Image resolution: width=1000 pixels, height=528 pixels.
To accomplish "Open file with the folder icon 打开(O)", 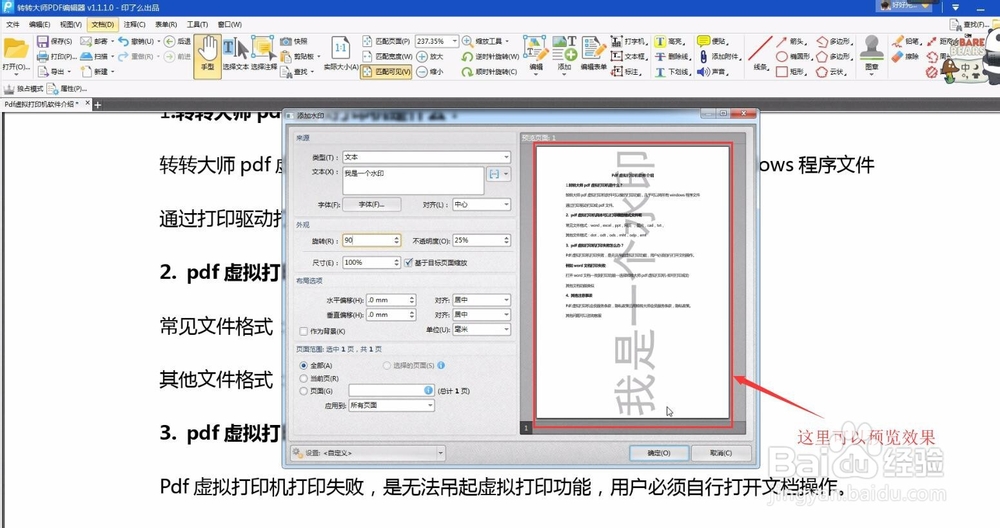I will (16, 49).
